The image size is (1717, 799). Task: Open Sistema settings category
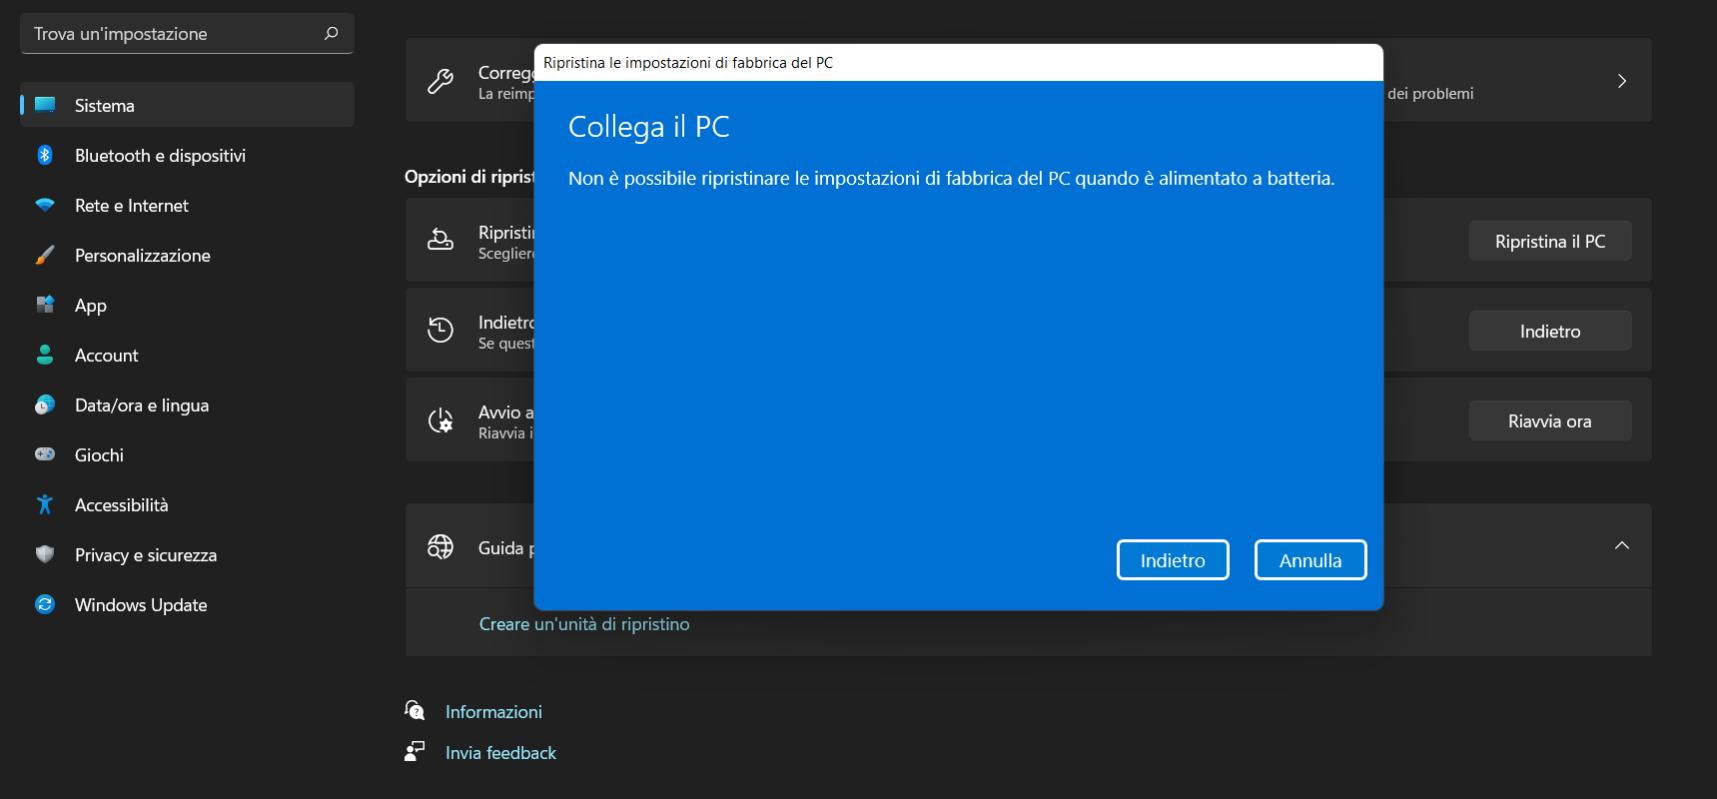point(187,105)
